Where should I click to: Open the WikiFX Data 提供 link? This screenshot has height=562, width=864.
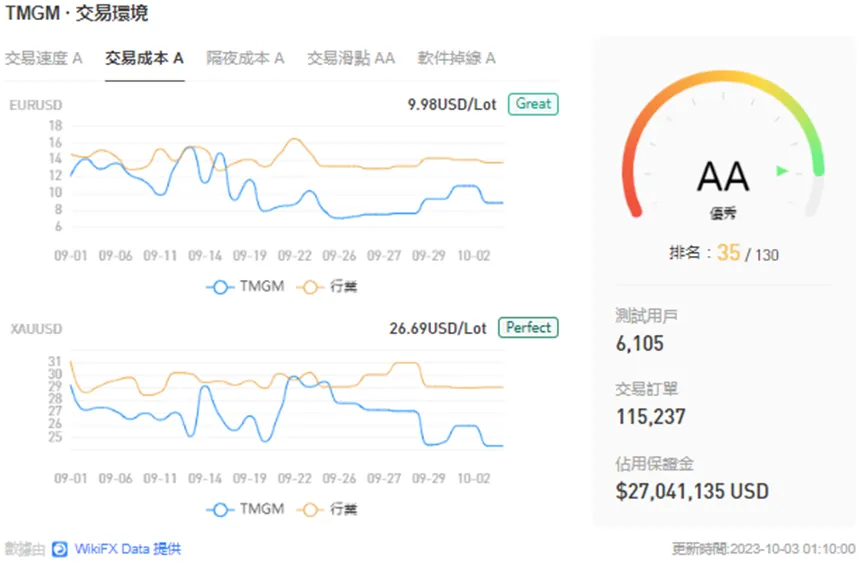[x=127, y=549]
